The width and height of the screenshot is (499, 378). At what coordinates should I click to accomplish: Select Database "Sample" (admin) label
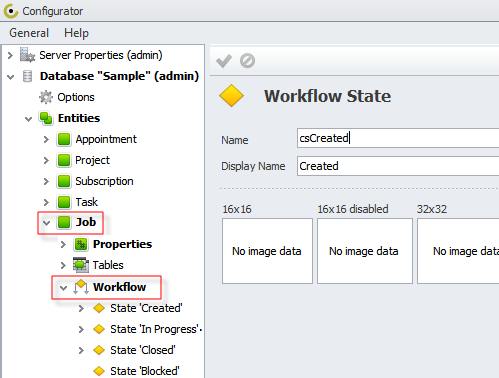[x=119, y=76]
